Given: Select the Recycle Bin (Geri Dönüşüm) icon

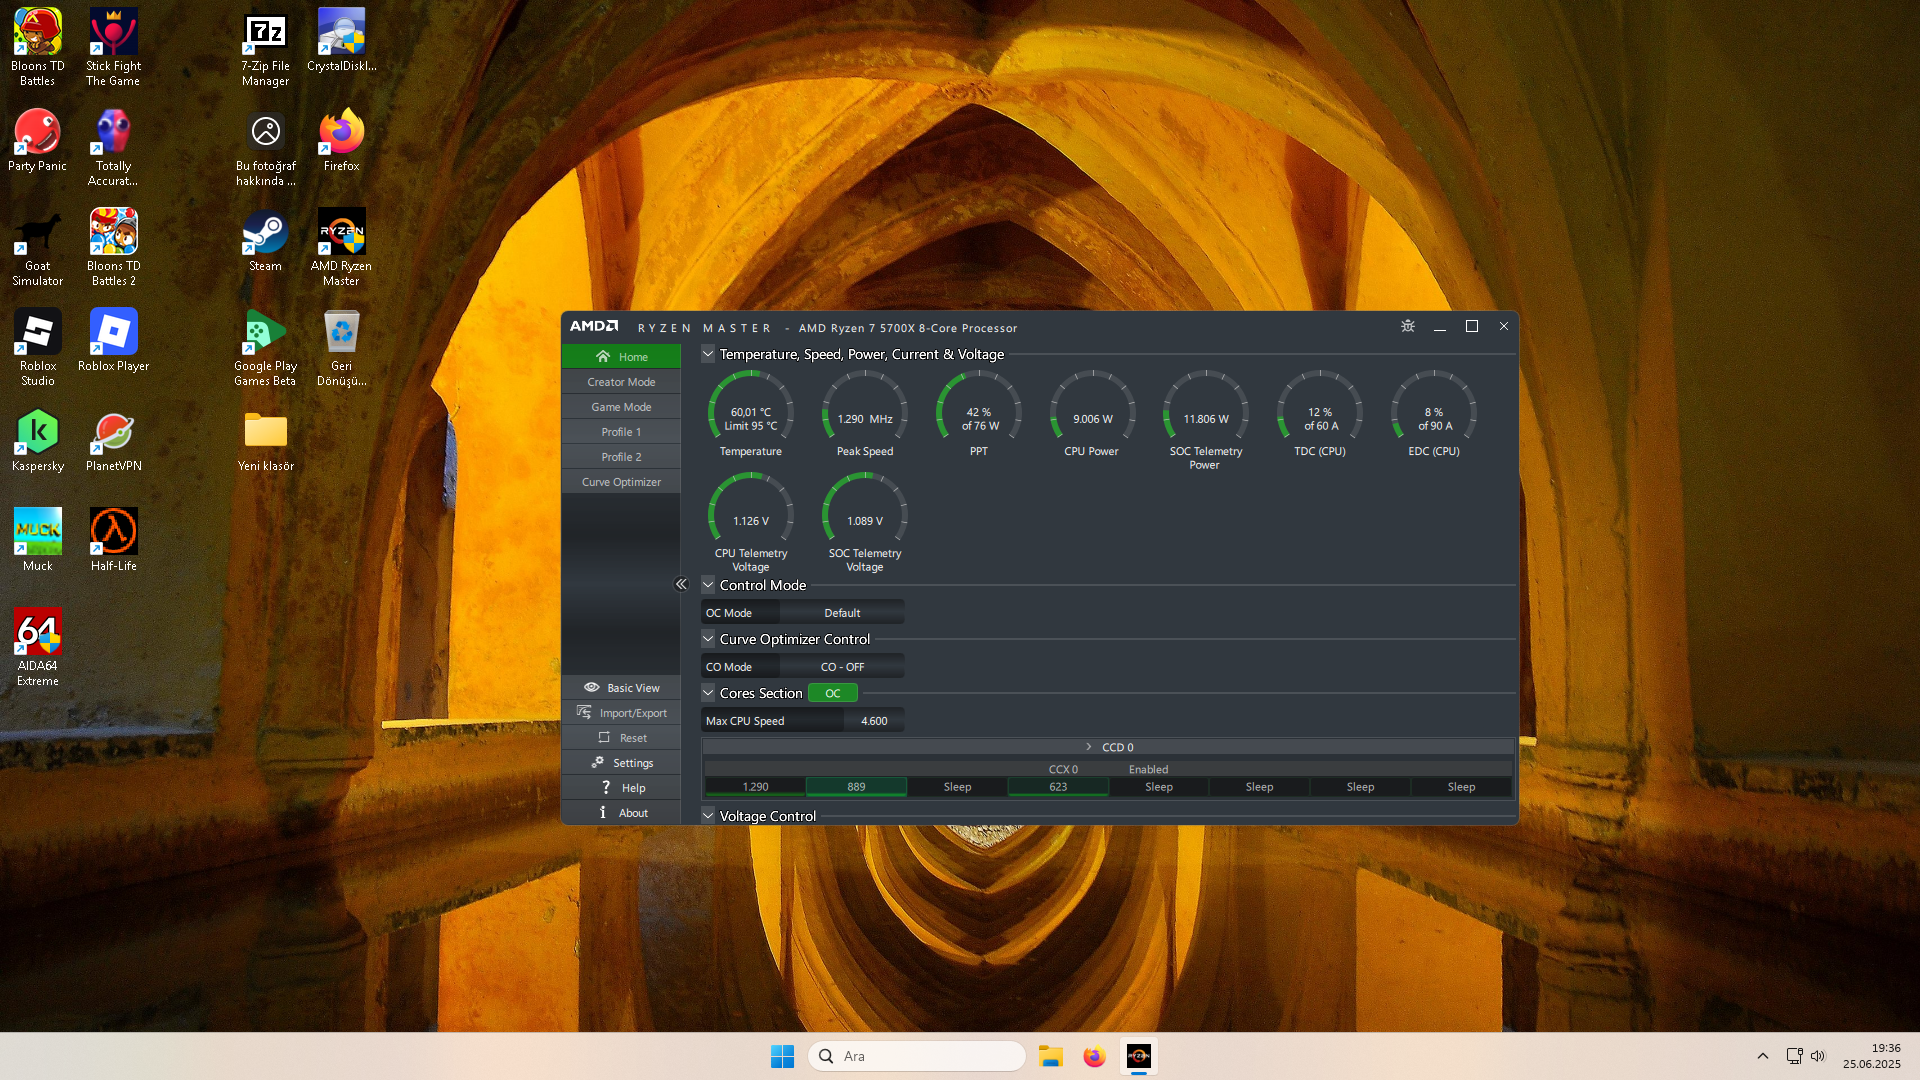Looking at the screenshot, I should pyautogui.click(x=341, y=347).
